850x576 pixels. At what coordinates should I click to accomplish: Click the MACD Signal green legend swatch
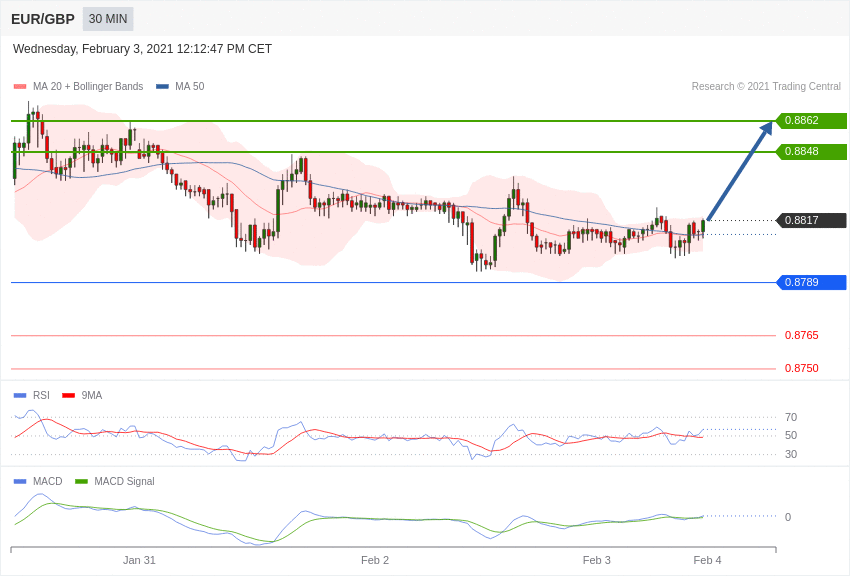click(81, 481)
